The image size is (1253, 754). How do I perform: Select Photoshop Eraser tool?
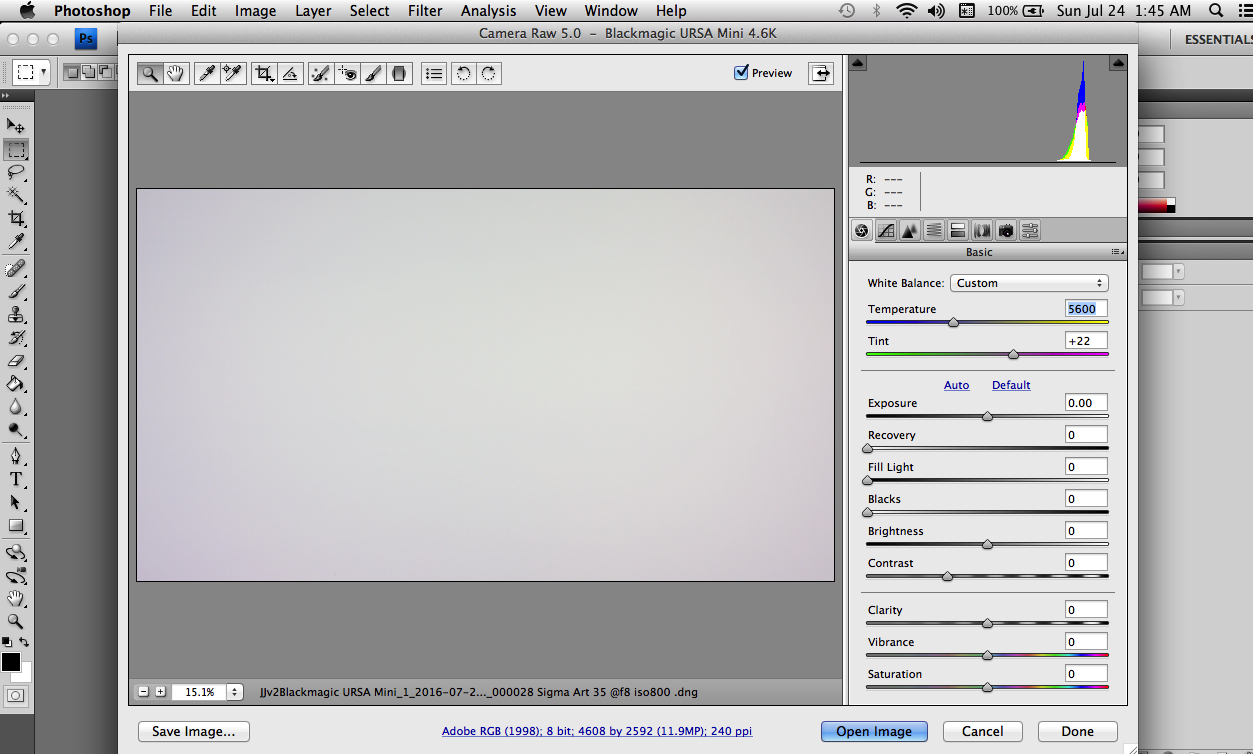point(16,361)
